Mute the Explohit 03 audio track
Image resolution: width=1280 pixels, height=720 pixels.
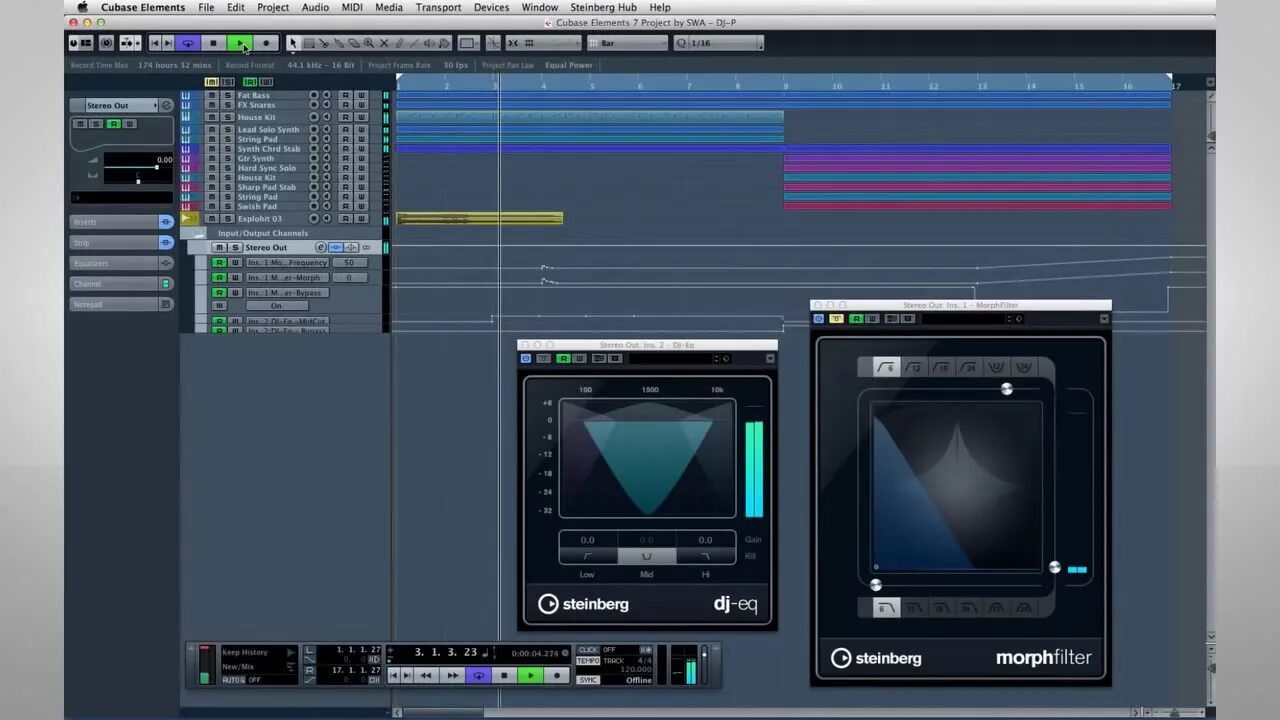(x=211, y=218)
